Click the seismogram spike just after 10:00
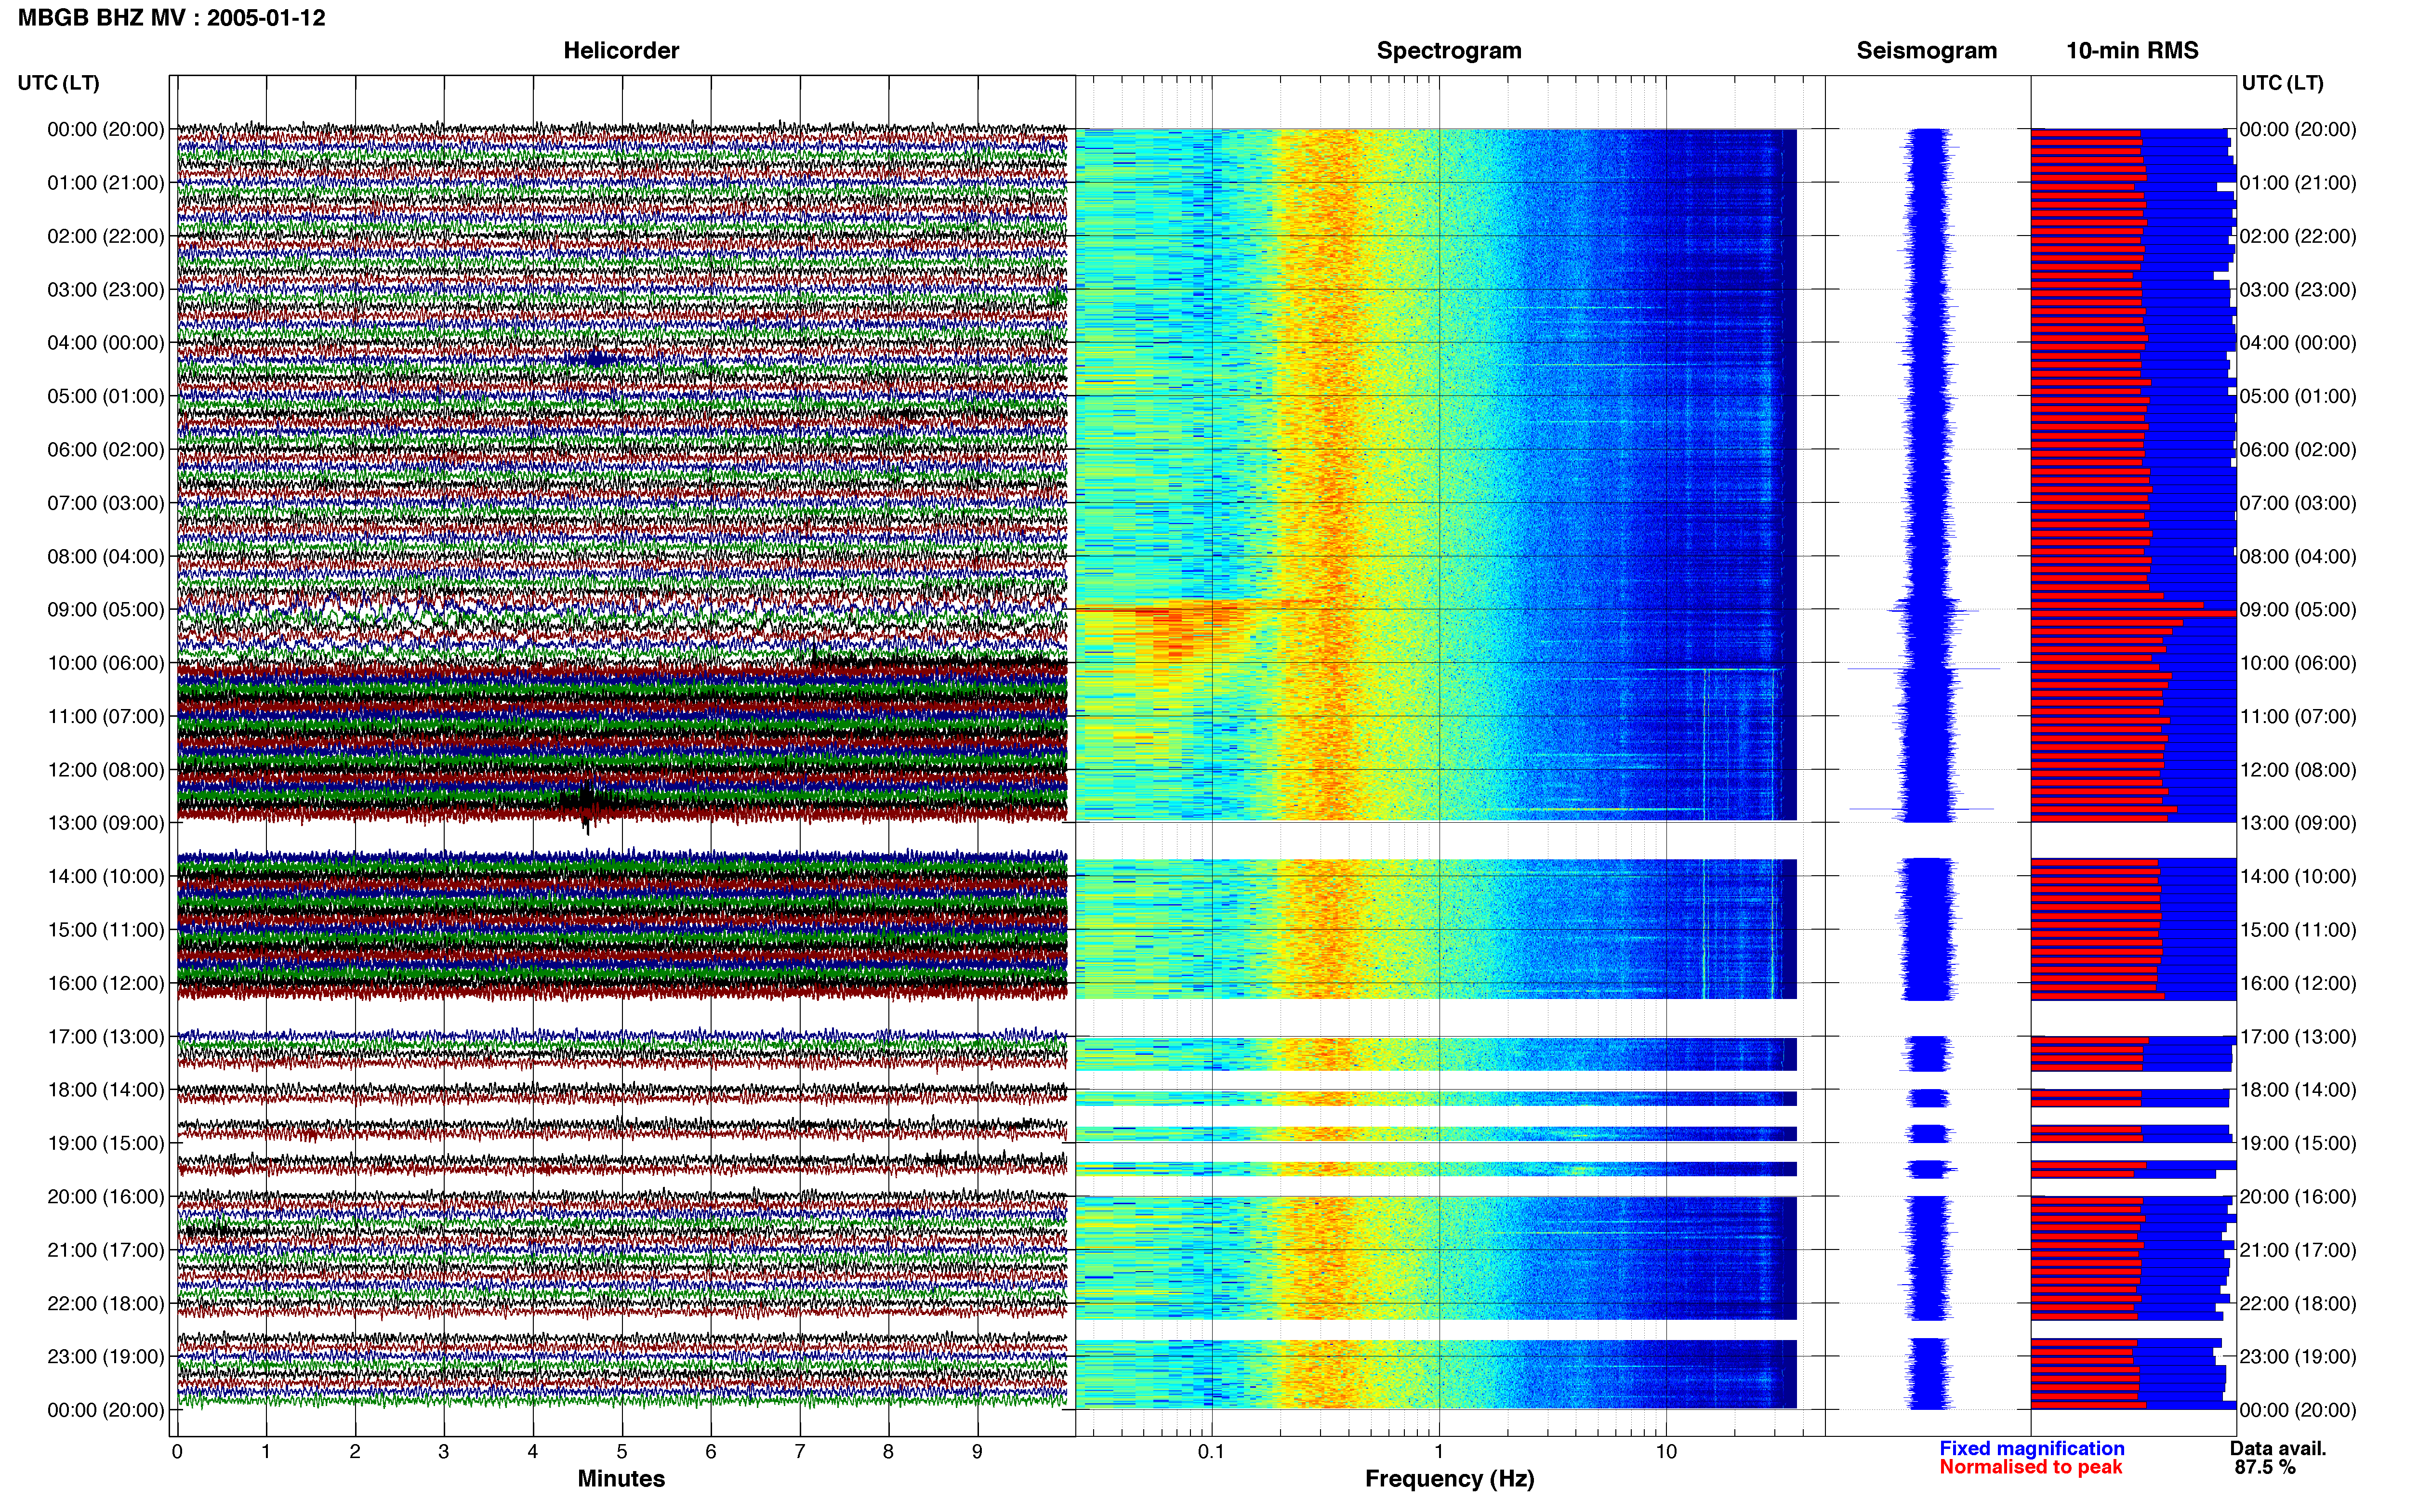The height and width of the screenshot is (1512, 2418). coord(1923,668)
